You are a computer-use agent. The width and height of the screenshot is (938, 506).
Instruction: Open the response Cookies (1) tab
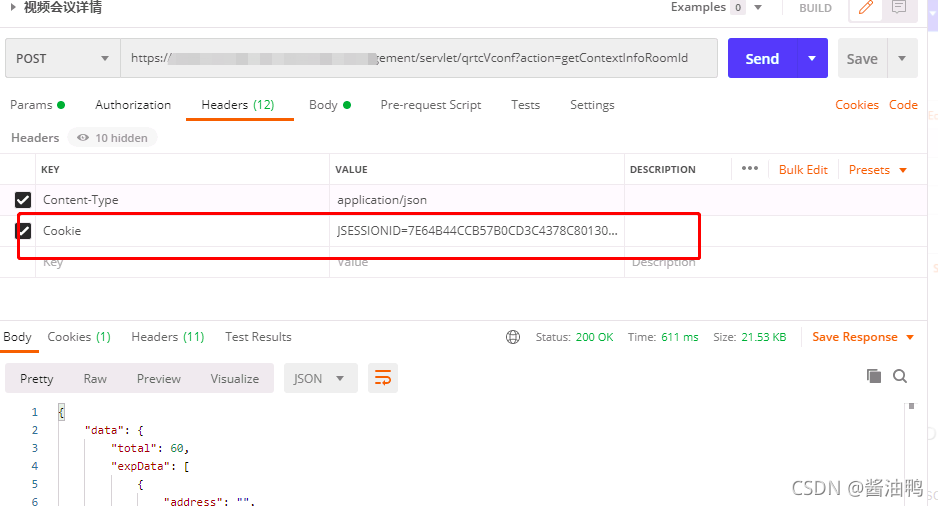click(79, 337)
